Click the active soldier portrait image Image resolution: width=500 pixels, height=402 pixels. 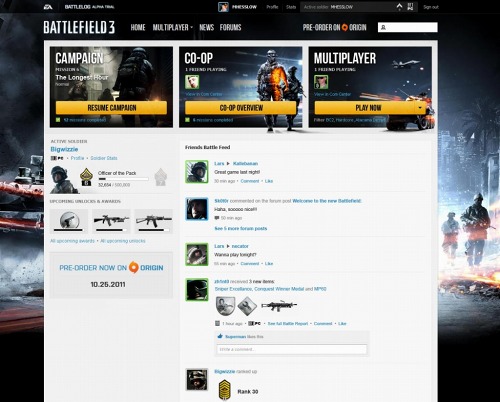[x=64, y=180]
